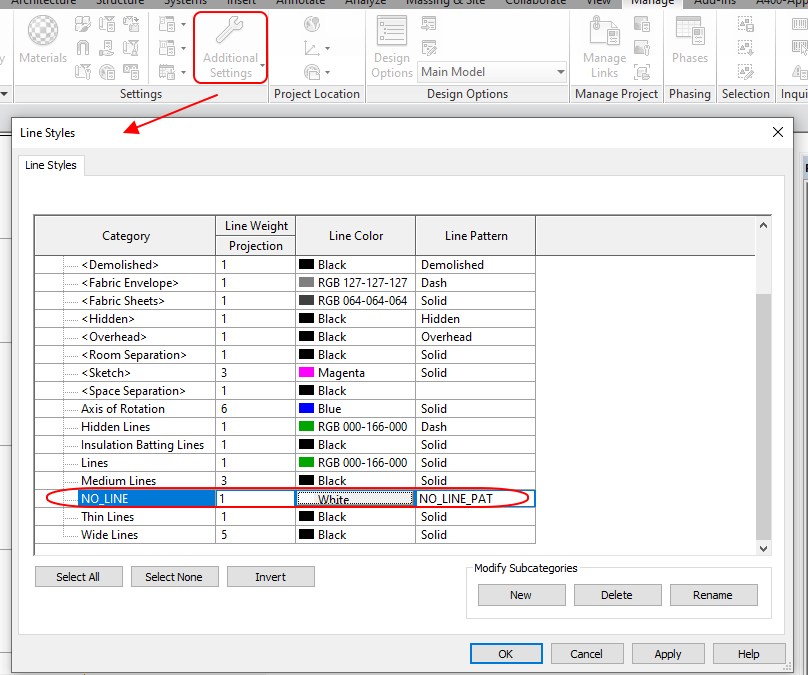808x675 pixels.
Task: Click the Coordinates icon in Project Location
Action: point(312,48)
